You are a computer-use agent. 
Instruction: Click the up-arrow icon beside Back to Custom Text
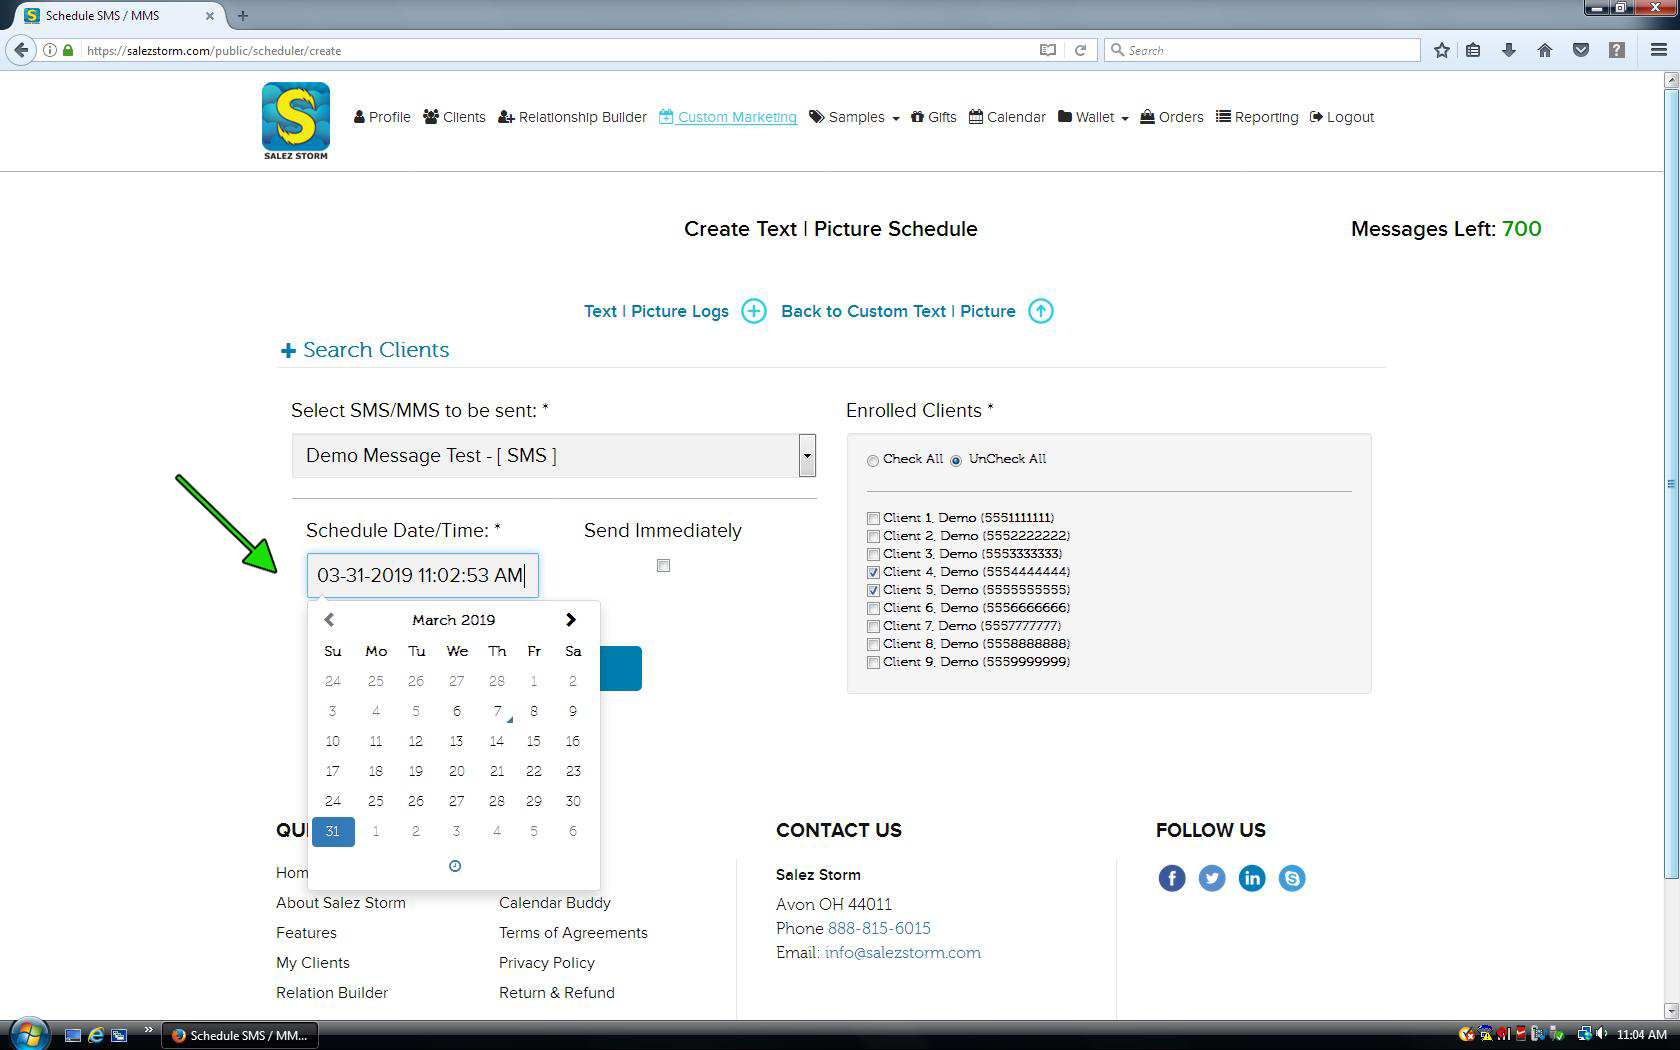[1040, 311]
